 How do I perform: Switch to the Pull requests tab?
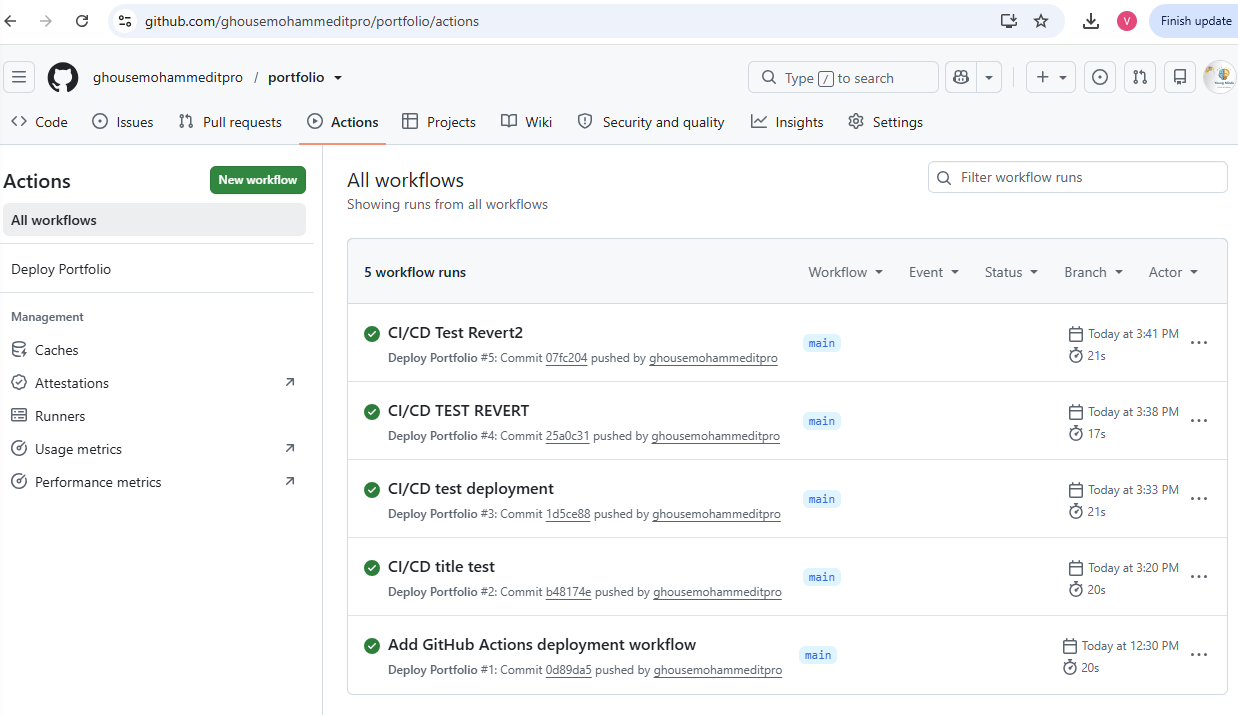[230, 122]
